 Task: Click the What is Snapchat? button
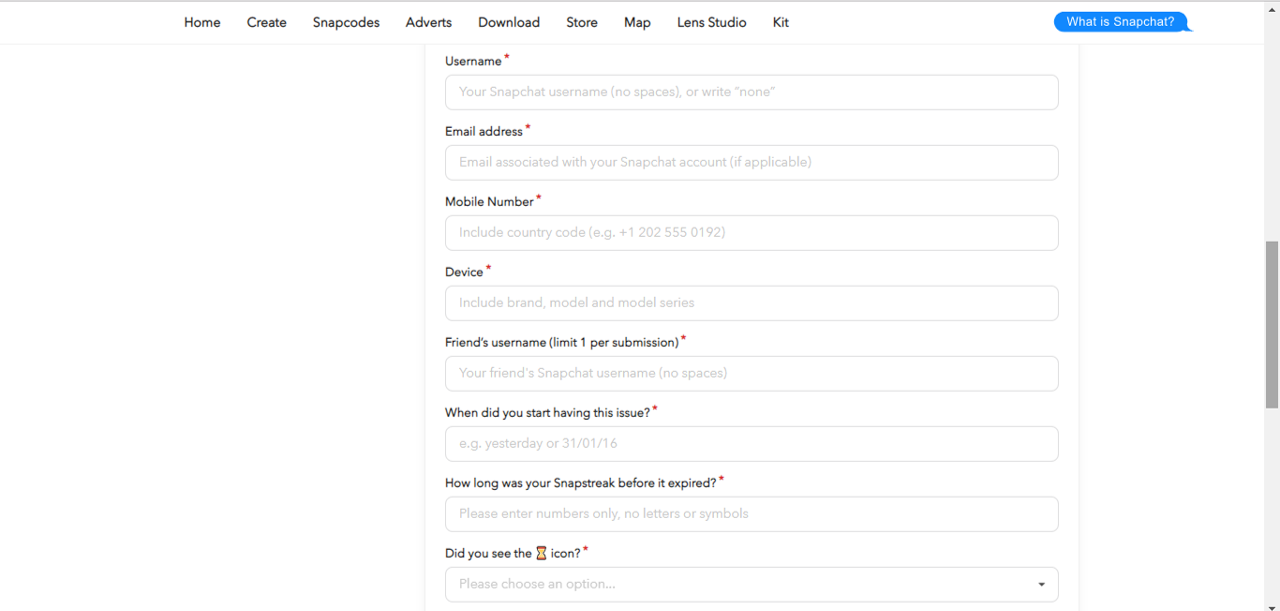(1121, 21)
